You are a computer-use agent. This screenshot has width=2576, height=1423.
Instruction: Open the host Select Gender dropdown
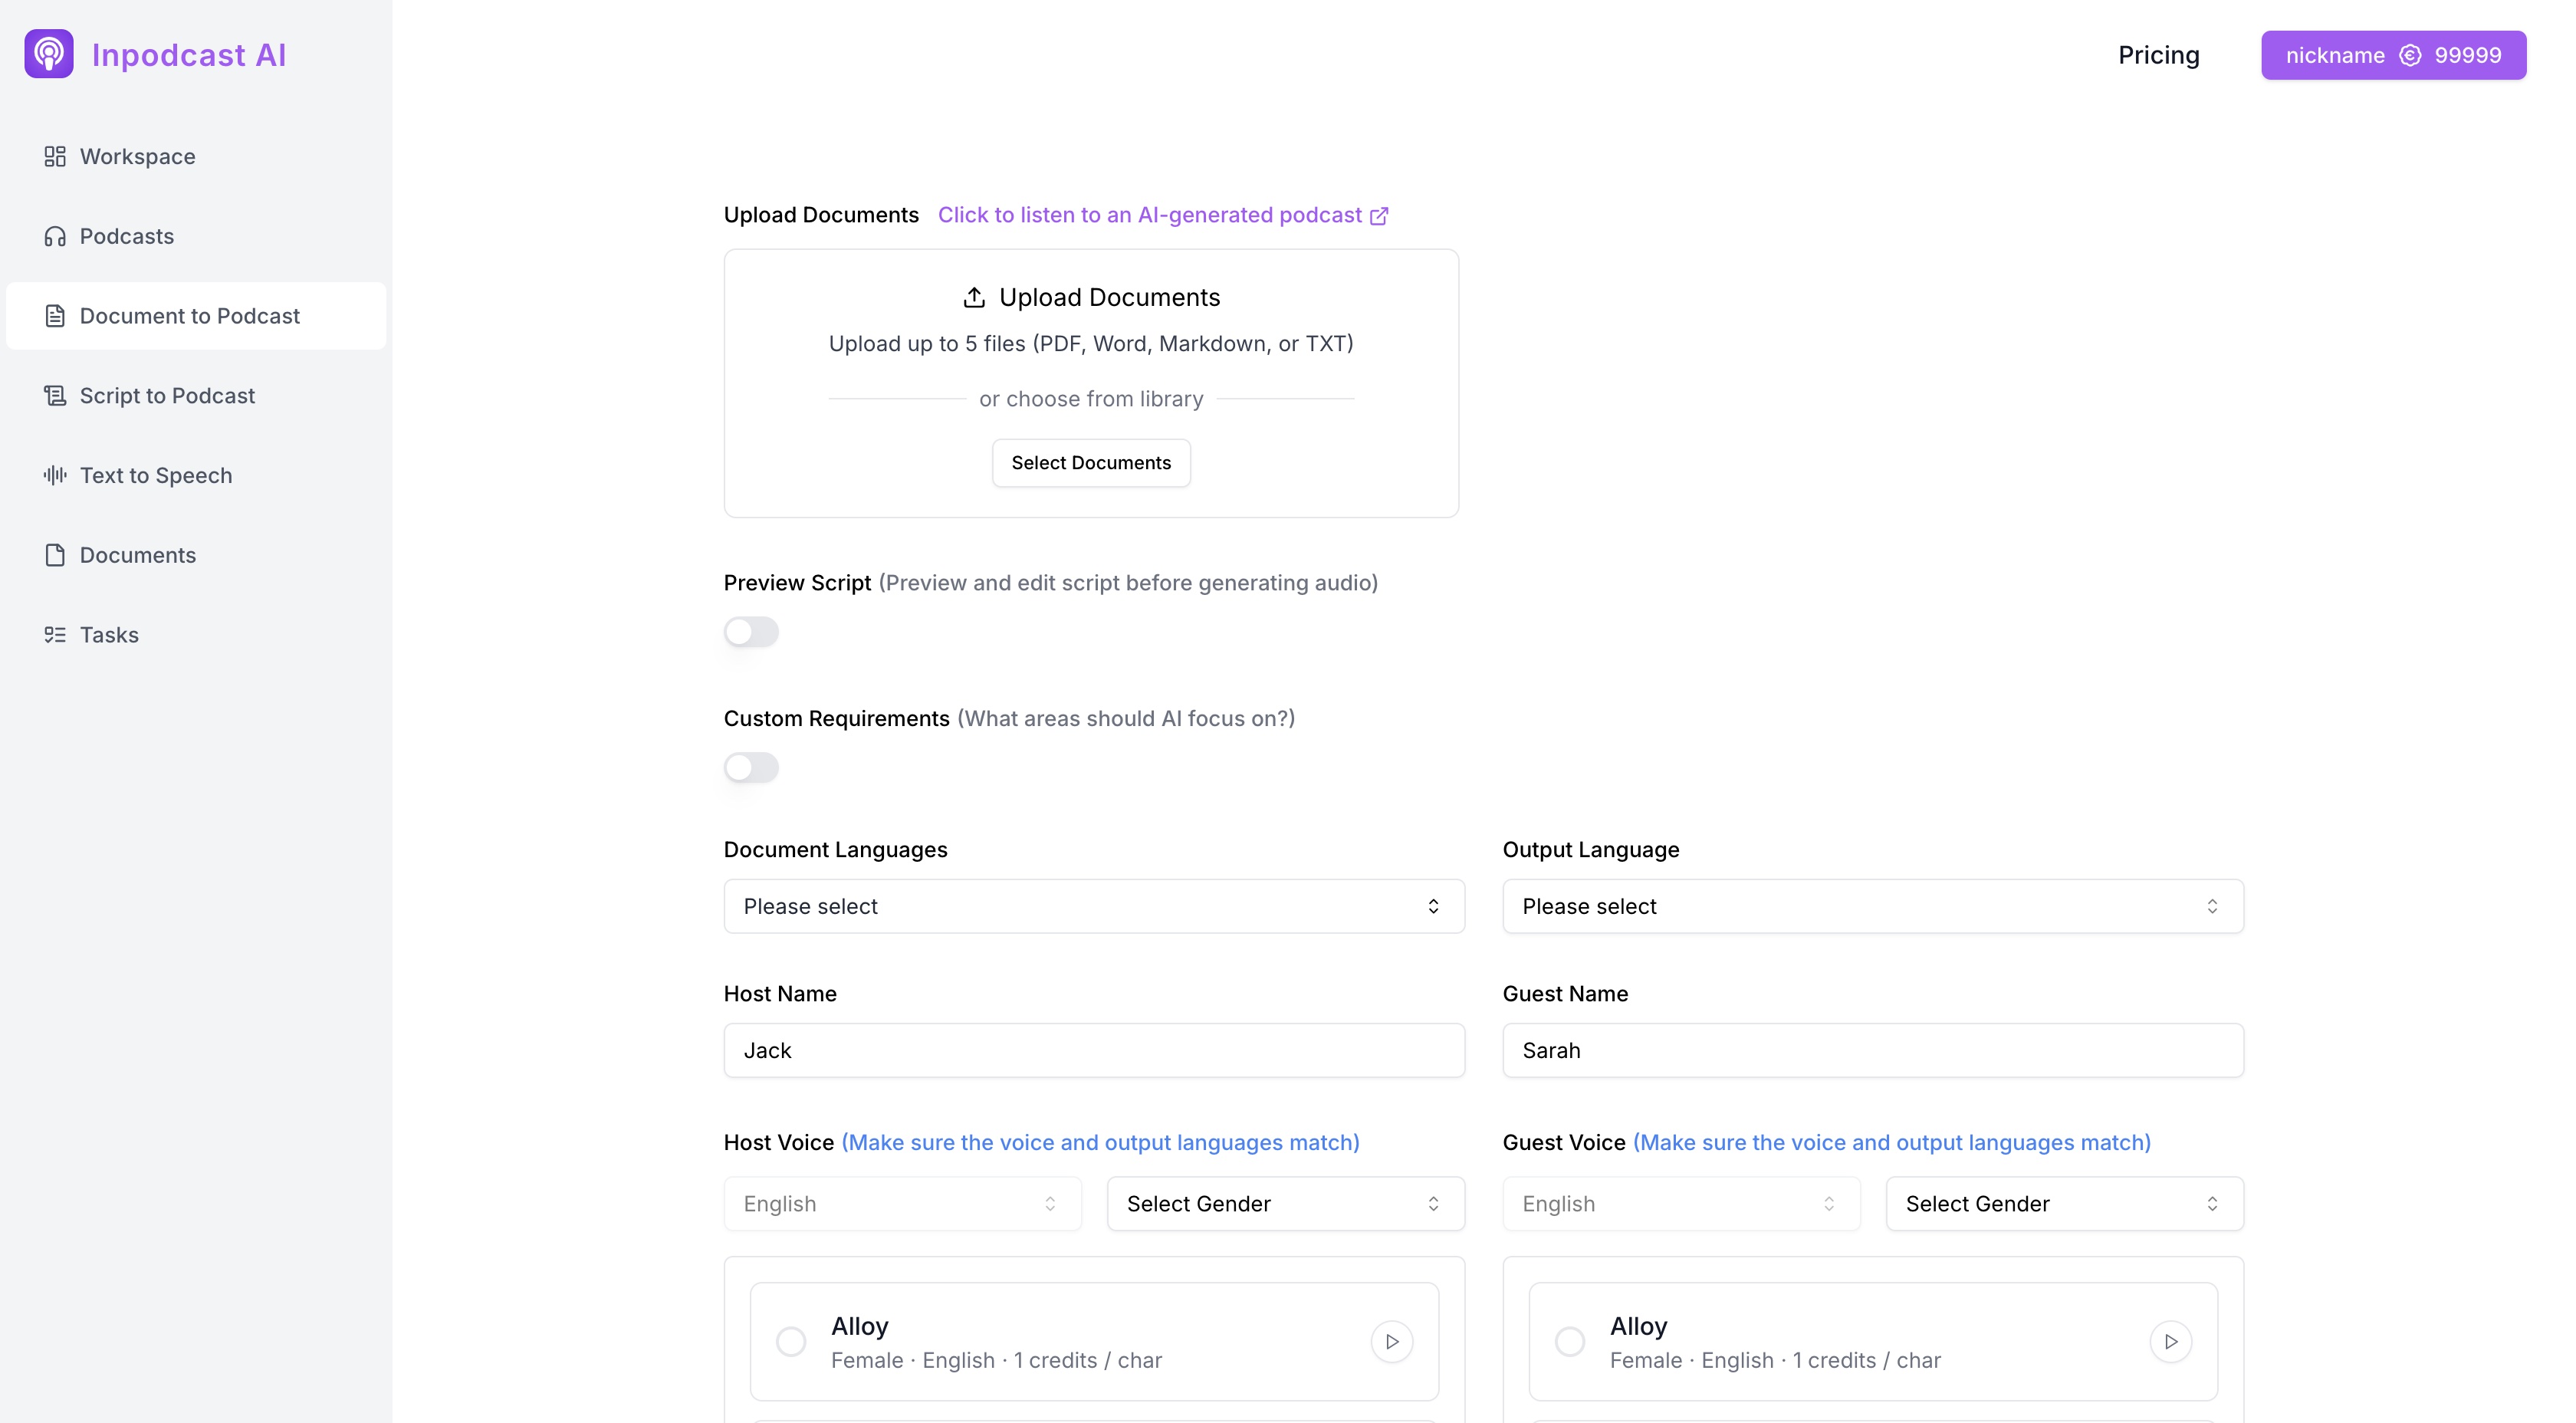click(x=1285, y=1203)
